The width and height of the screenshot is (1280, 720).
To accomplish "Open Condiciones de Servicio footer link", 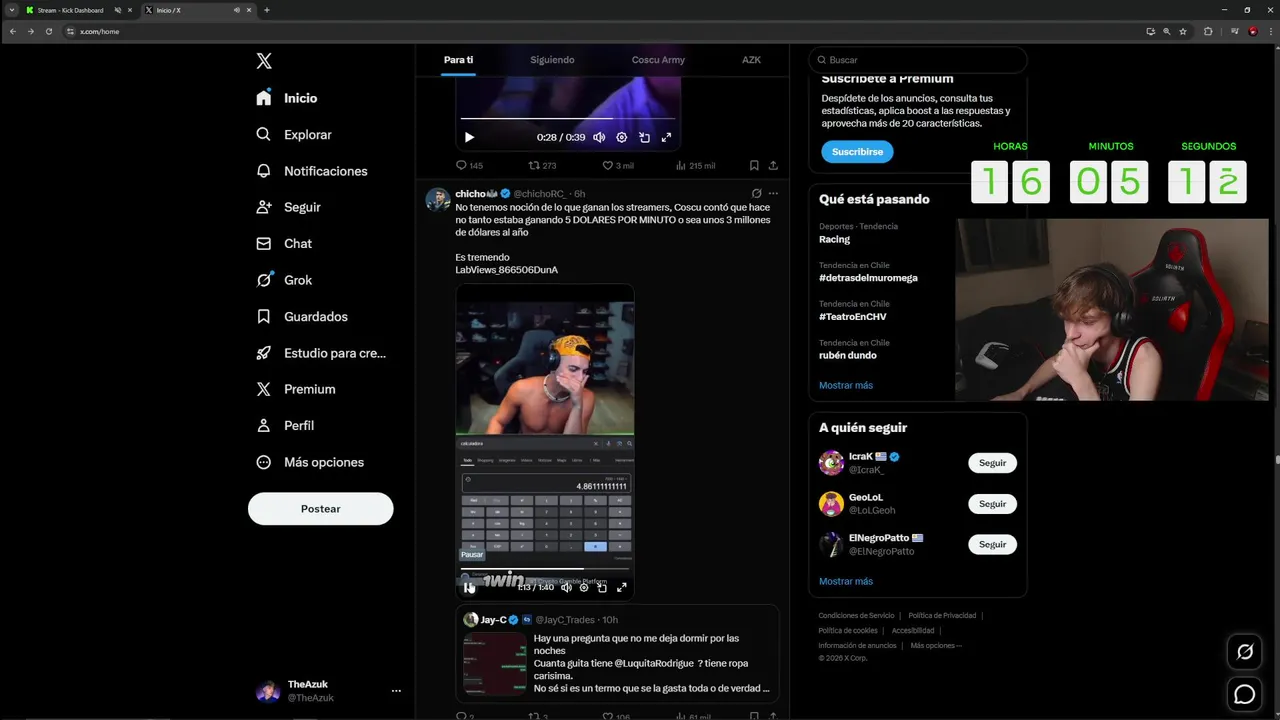I will click(x=856, y=615).
